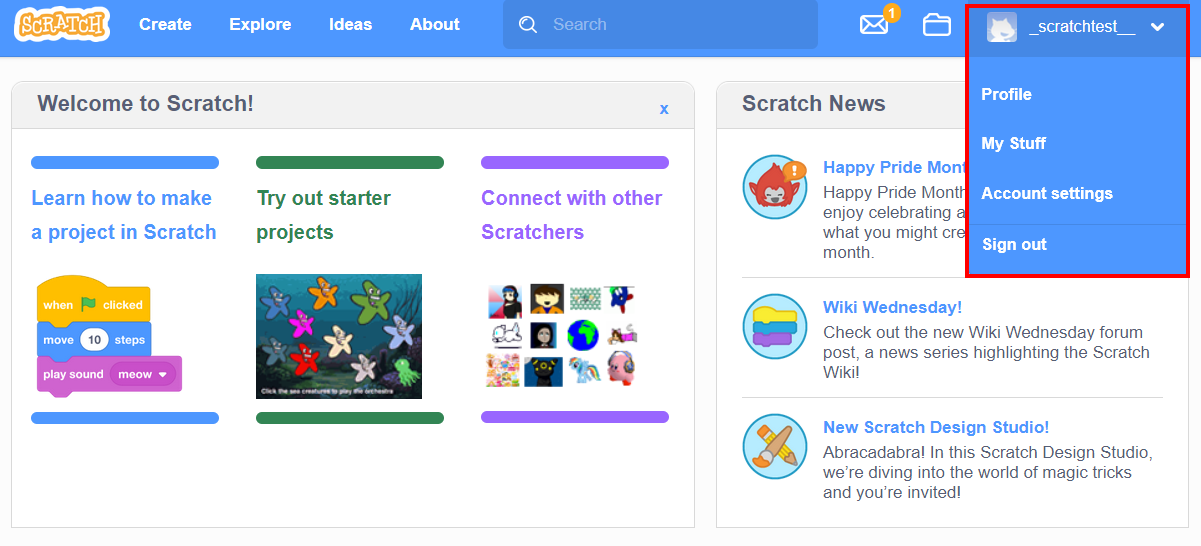Choose Sign out in the account menu

pos(1014,244)
